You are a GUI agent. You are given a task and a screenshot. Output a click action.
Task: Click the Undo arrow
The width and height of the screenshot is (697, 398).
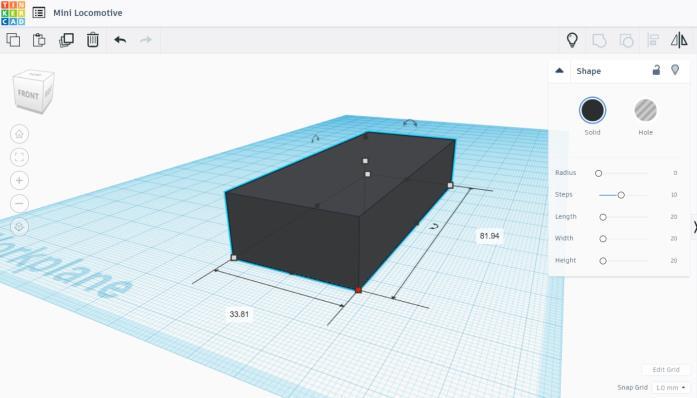click(120, 40)
